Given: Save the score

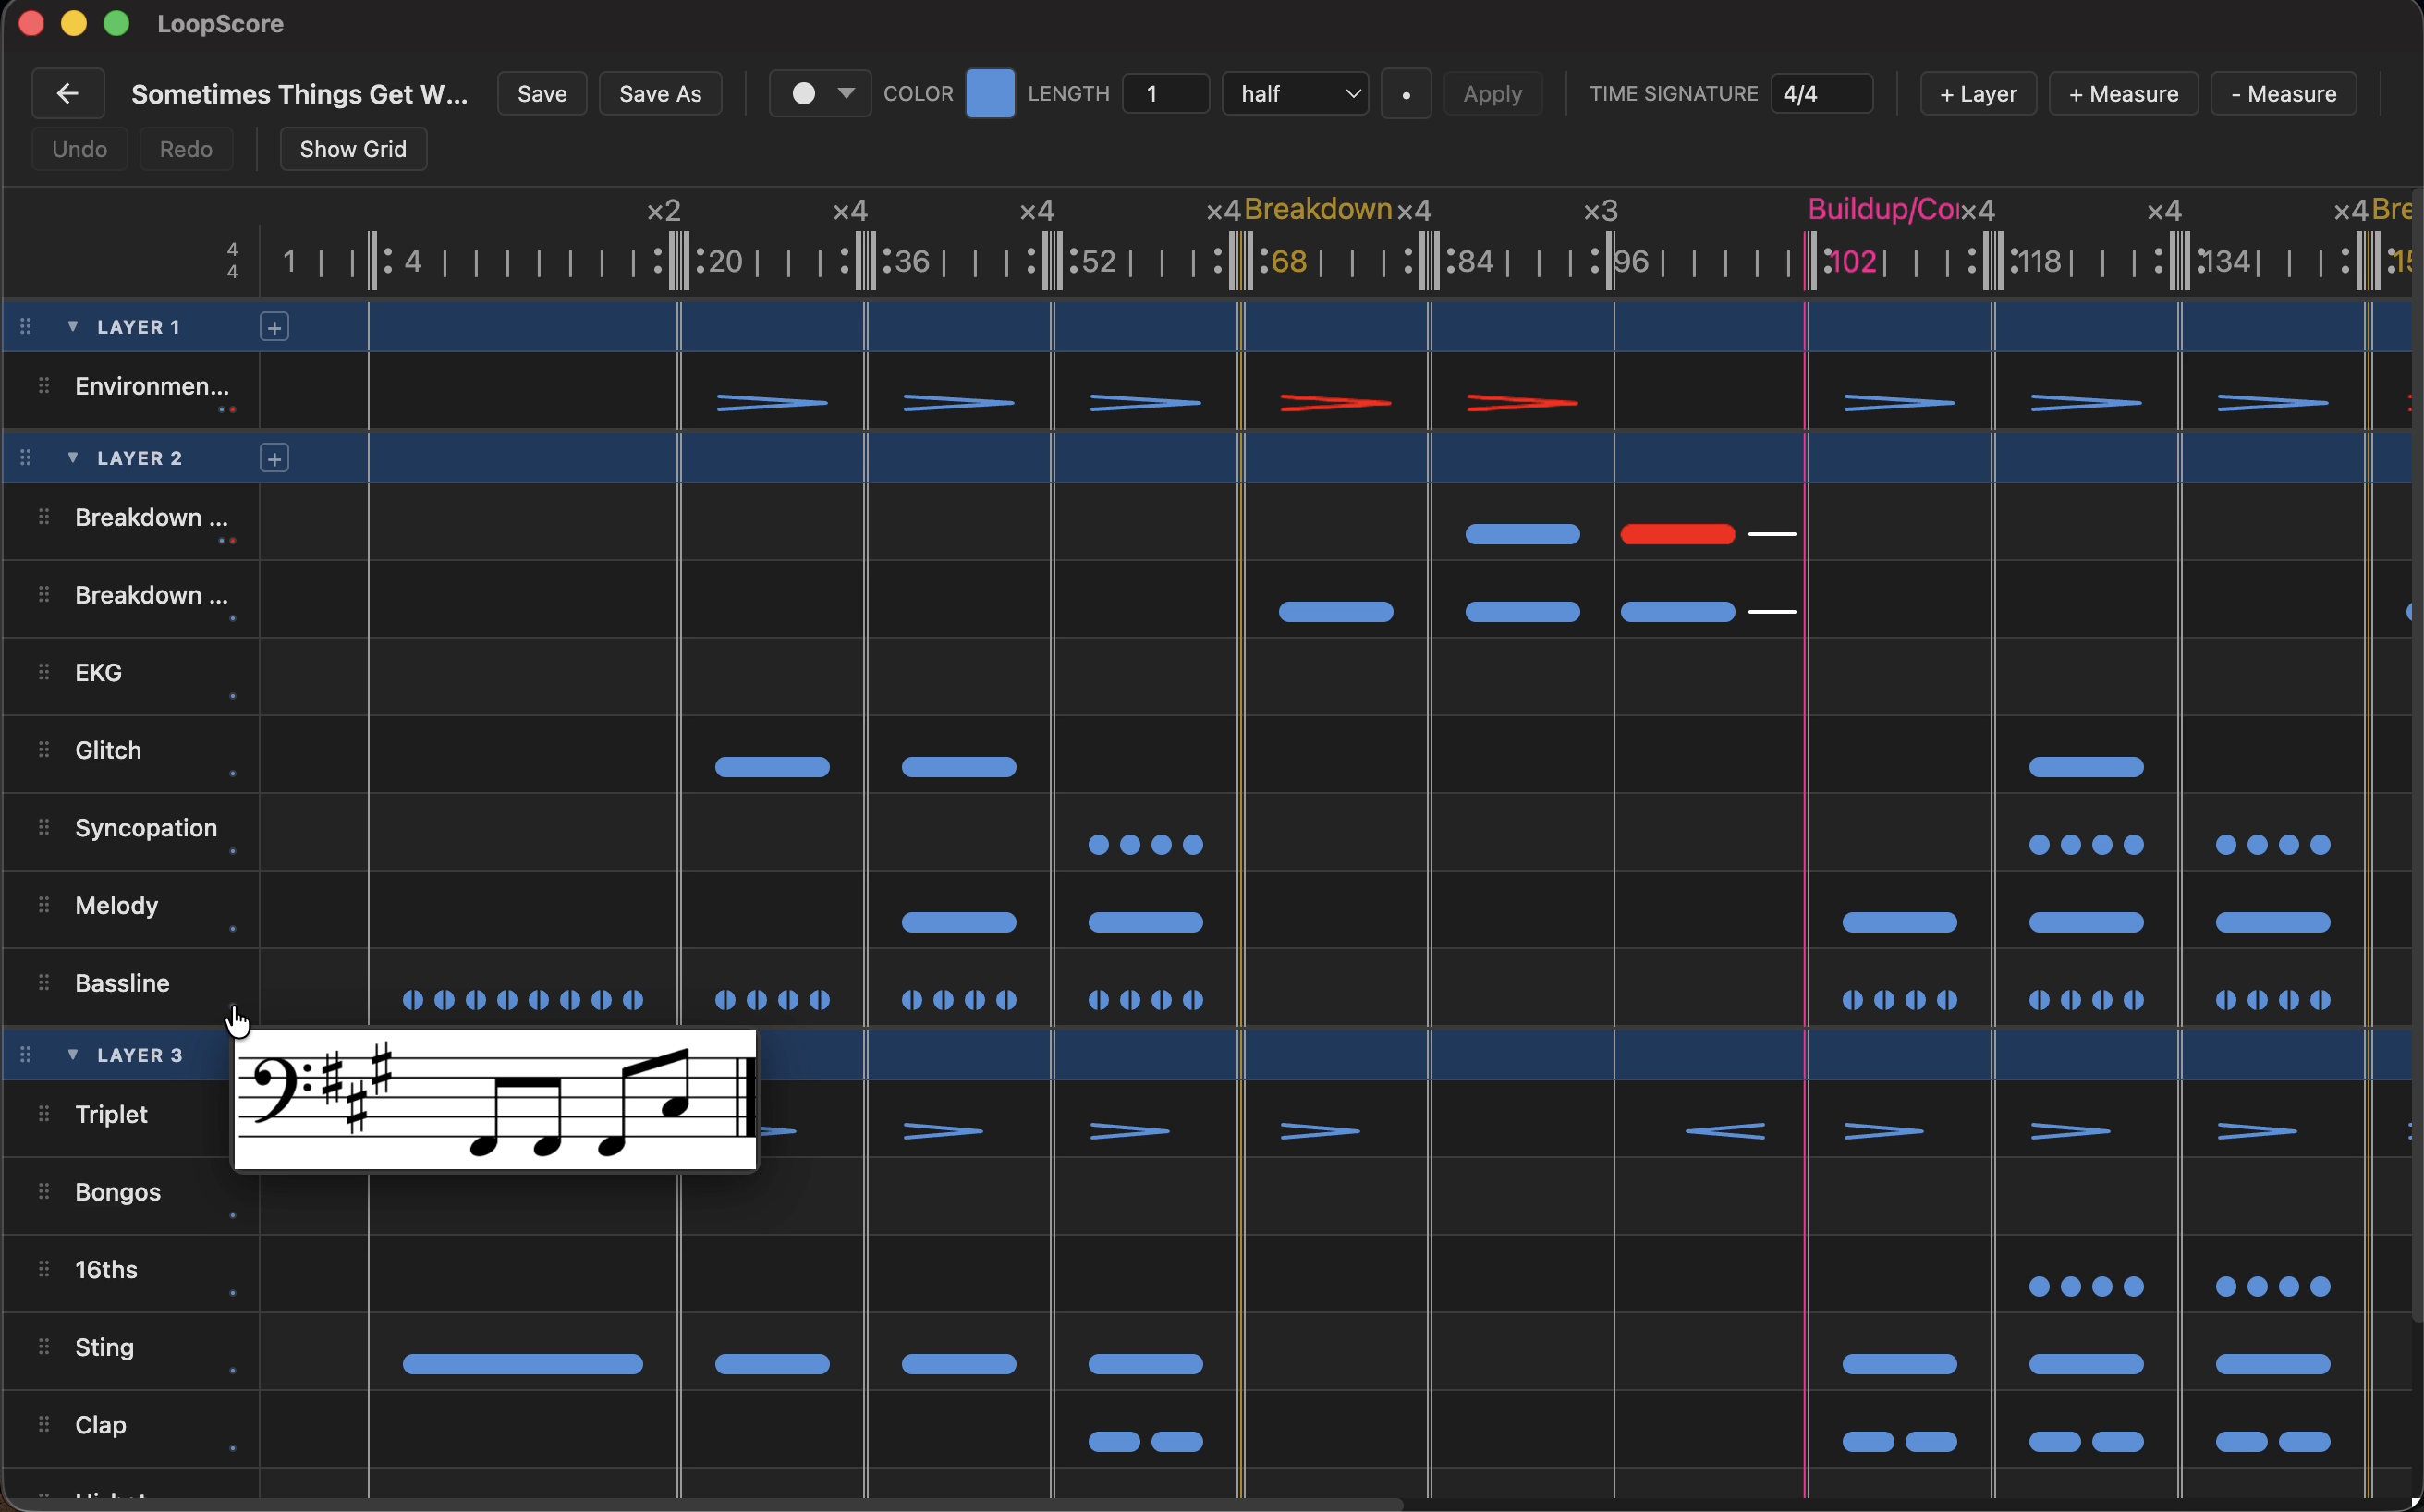Looking at the screenshot, I should click(542, 94).
